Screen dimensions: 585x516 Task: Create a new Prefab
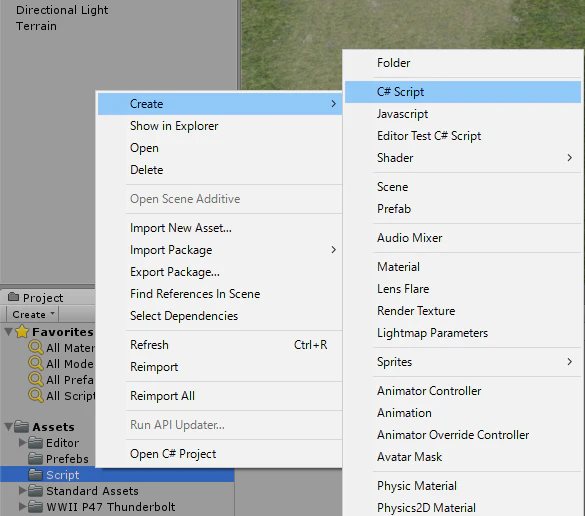(x=463, y=209)
